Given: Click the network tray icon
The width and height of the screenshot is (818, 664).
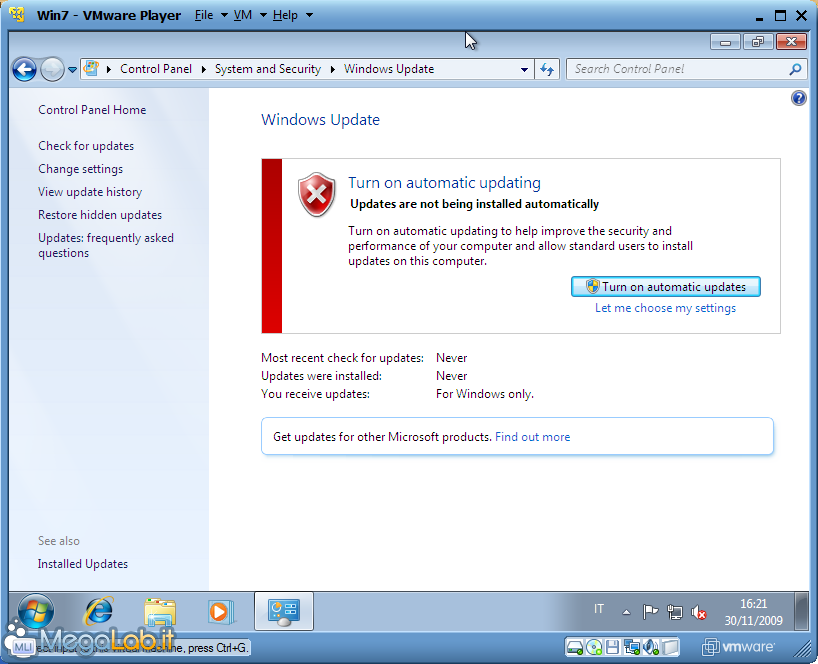Looking at the screenshot, I should (x=675, y=612).
